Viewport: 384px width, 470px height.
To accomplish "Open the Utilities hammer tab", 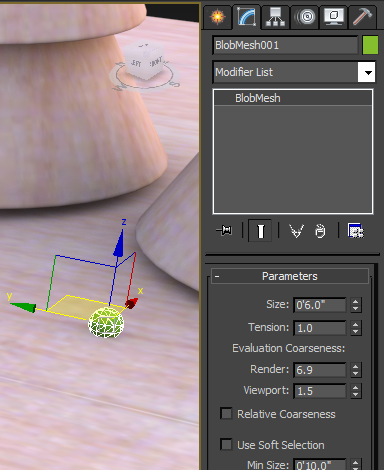I will (362, 17).
